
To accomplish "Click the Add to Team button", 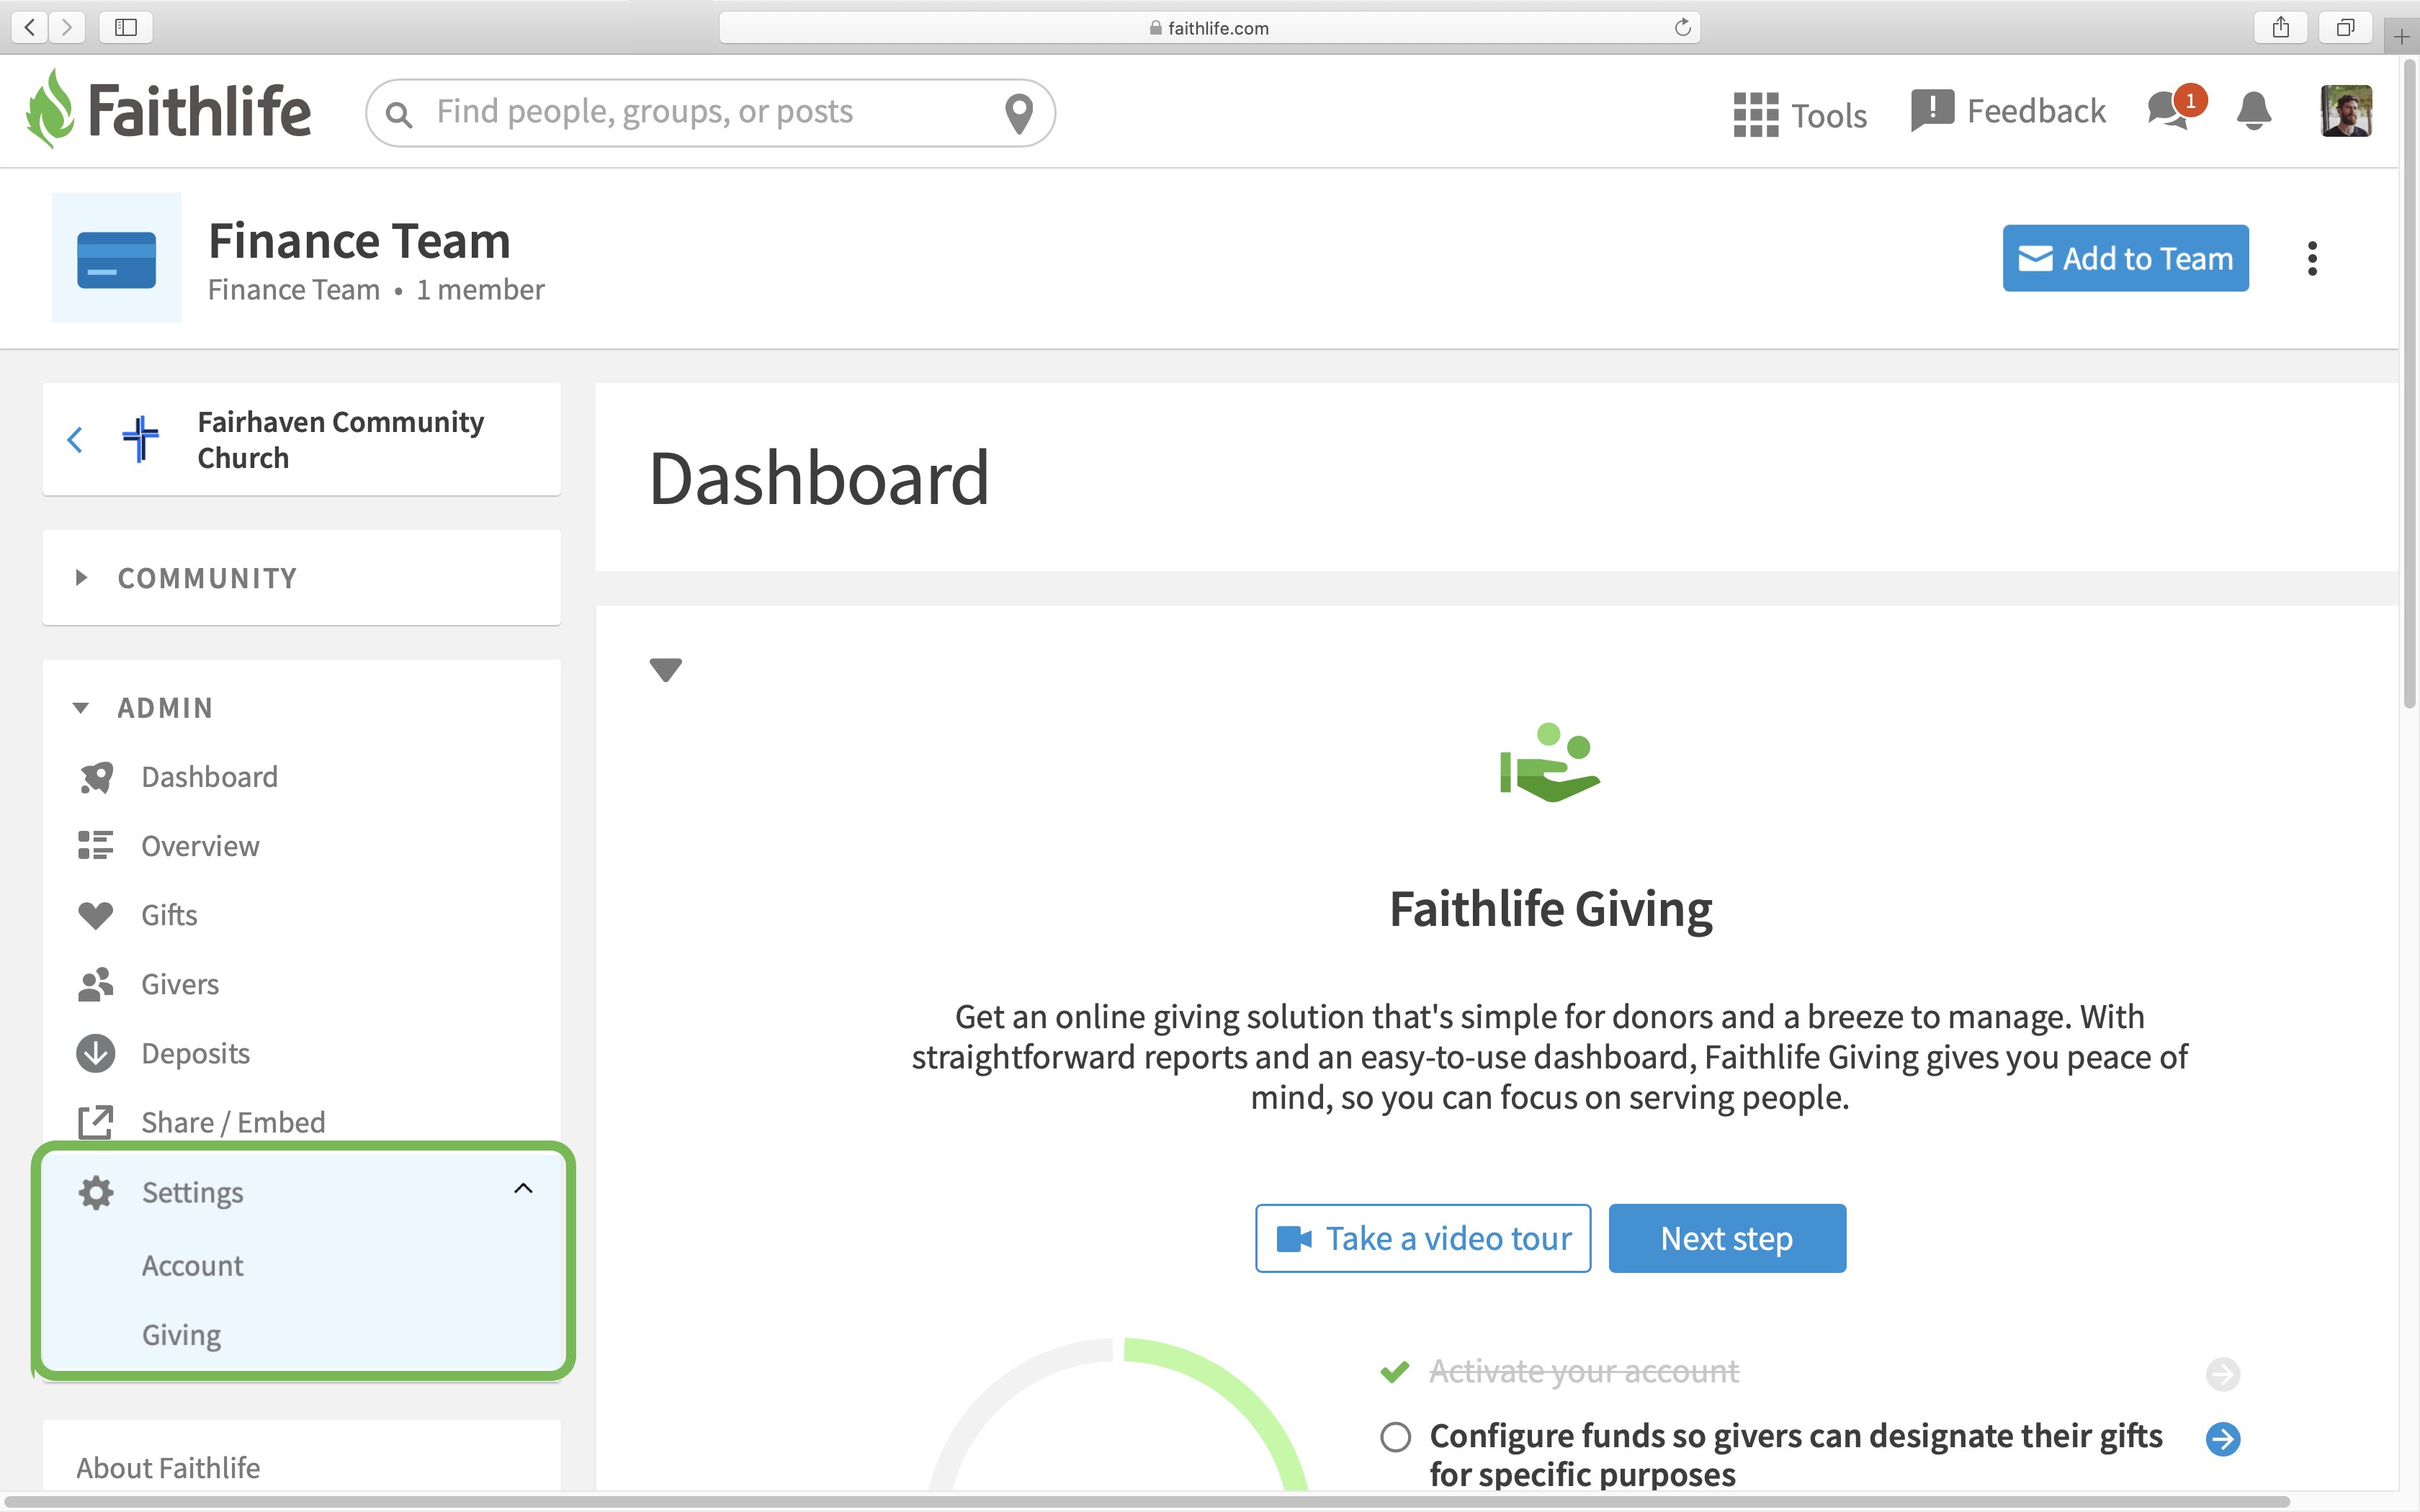I will point(2125,258).
